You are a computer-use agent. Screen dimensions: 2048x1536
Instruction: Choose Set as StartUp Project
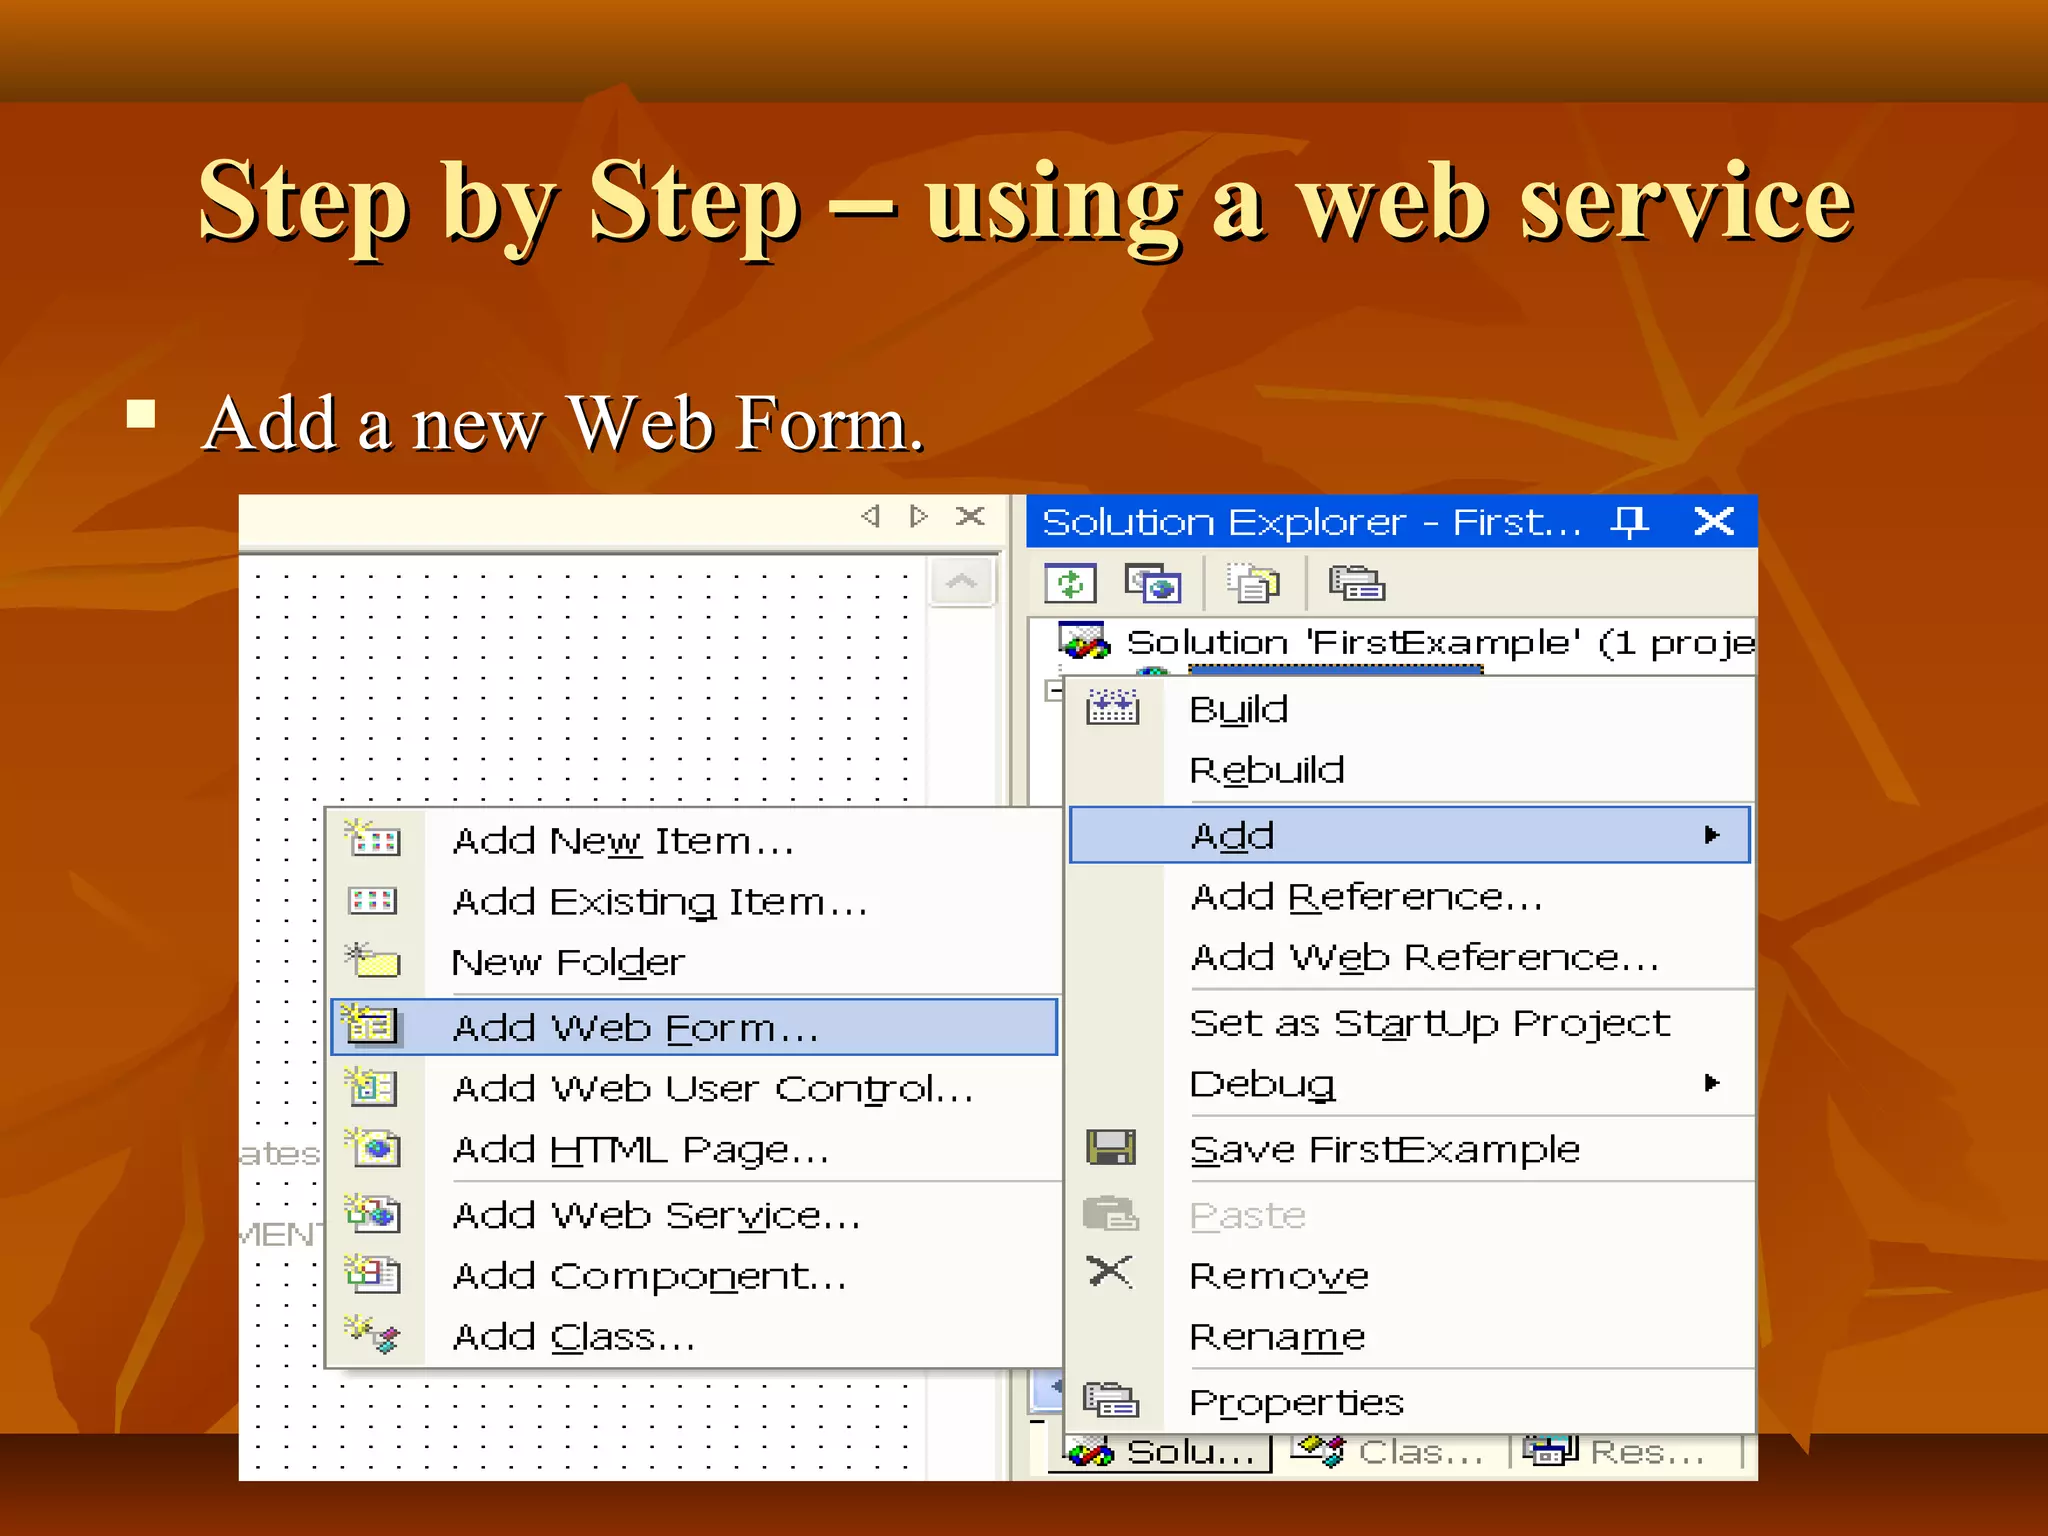pyautogui.click(x=1410, y=1023)
